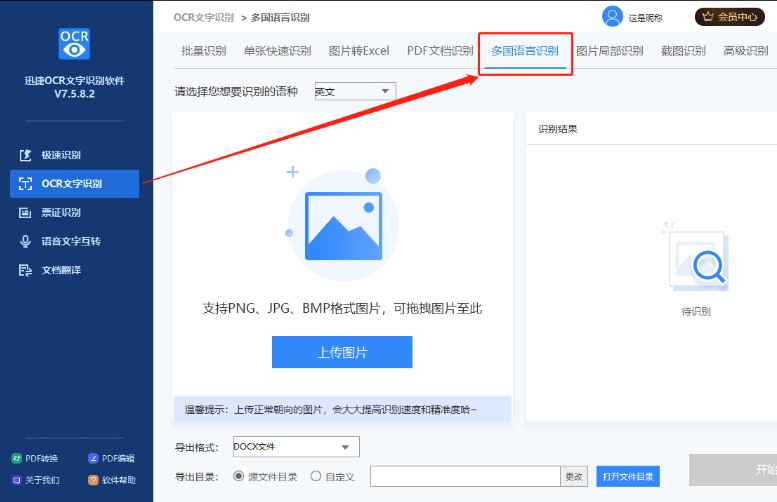Open the export format dropdown DOCX文件
Viewport: 777px width, 502px height.
click(296, 447)
